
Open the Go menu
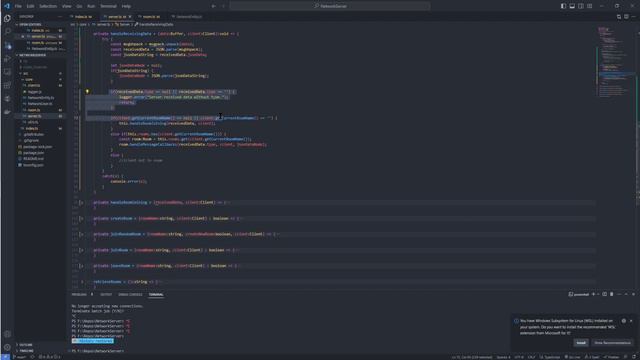(79, 6)
